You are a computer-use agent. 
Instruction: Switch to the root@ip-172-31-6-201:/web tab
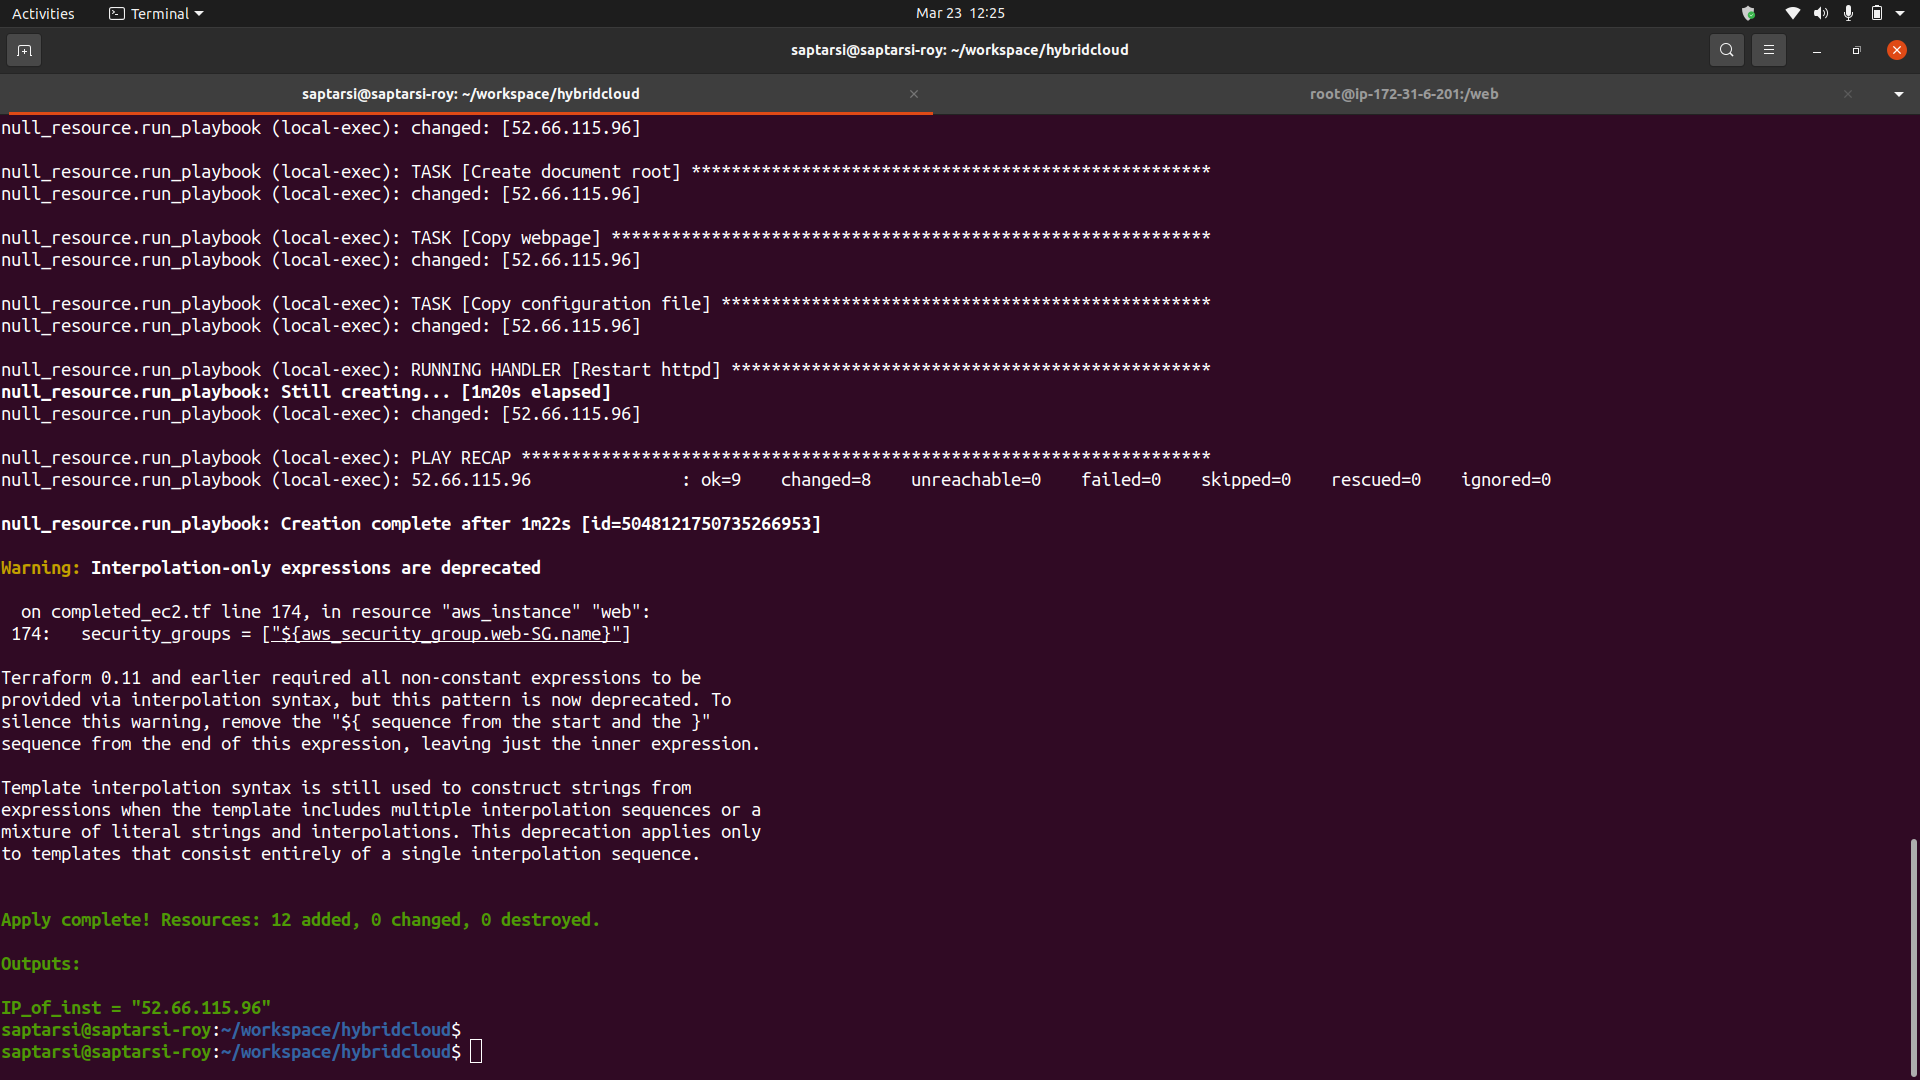coord(1403,94)
